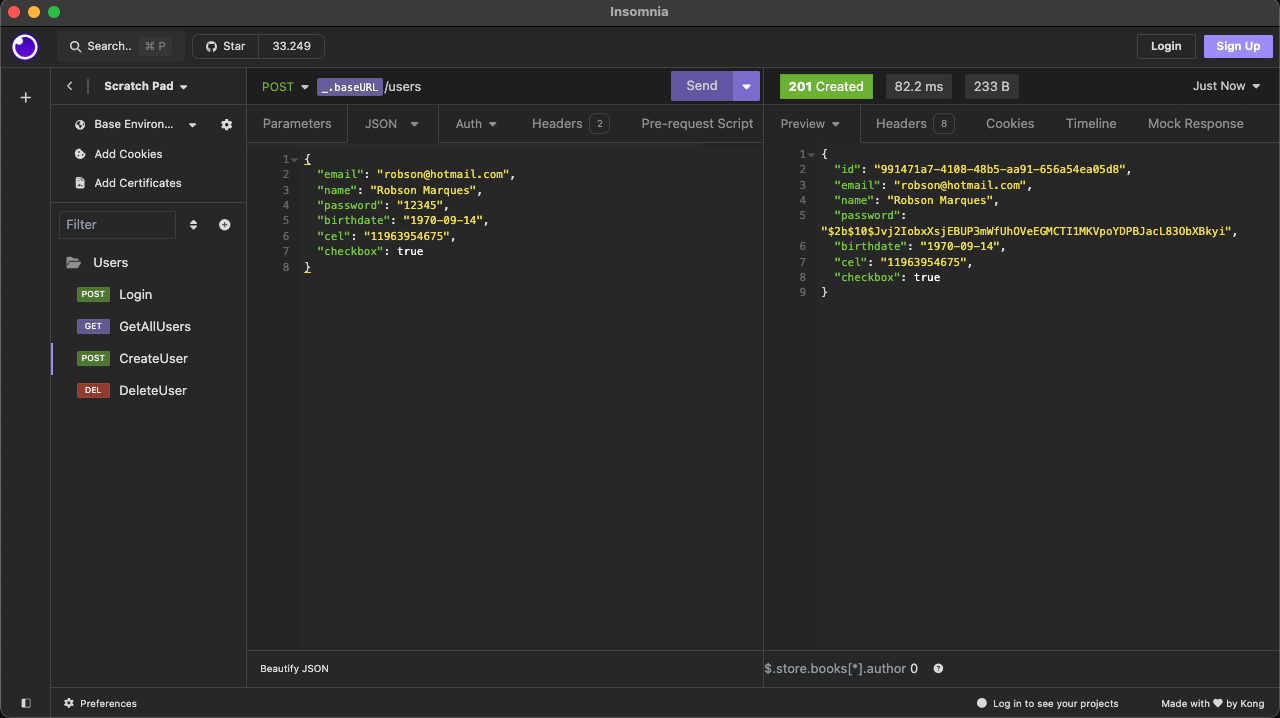This screenshot has height=718, width=1280.
Task: Click the certificate file icon
Action: (80, 183)
